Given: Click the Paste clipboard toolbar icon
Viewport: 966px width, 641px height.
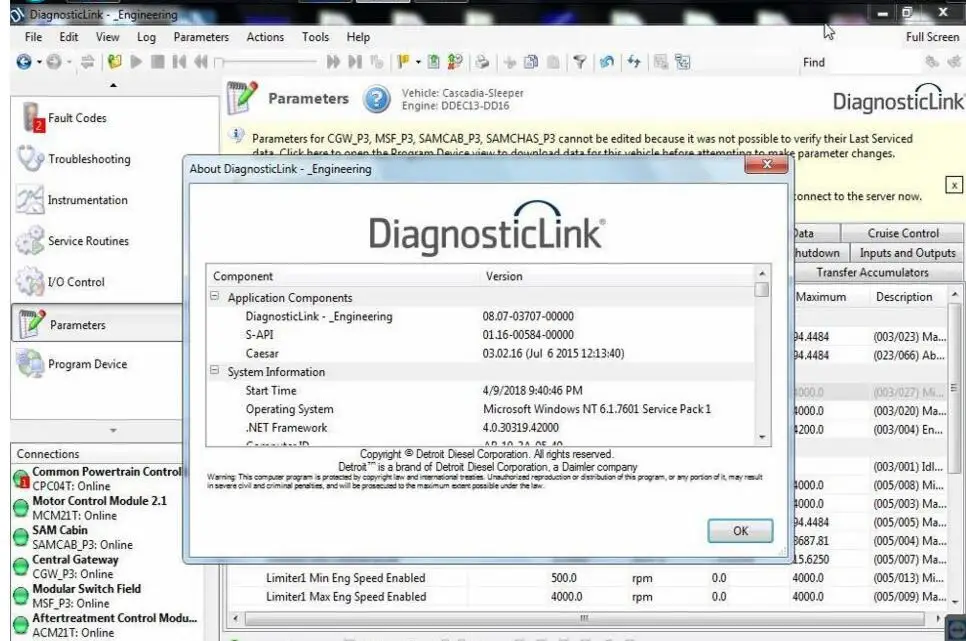Looking at the screenshot, I should coord(553,62).
